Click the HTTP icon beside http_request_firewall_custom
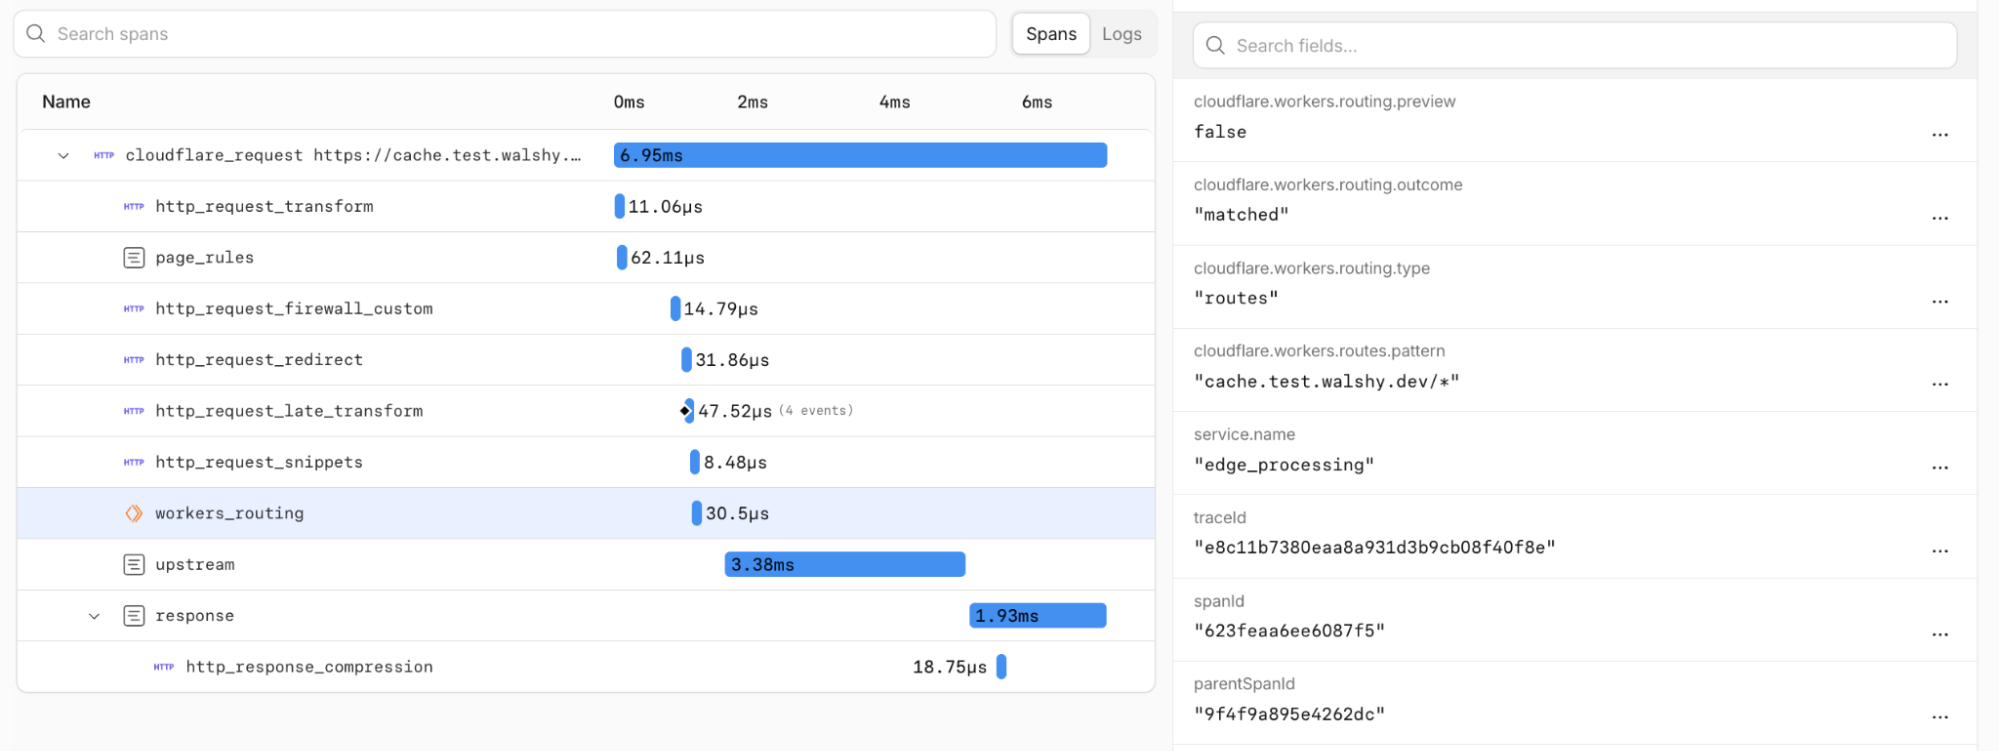Screen dimensions: 1999x751 [x=134, y=309]
